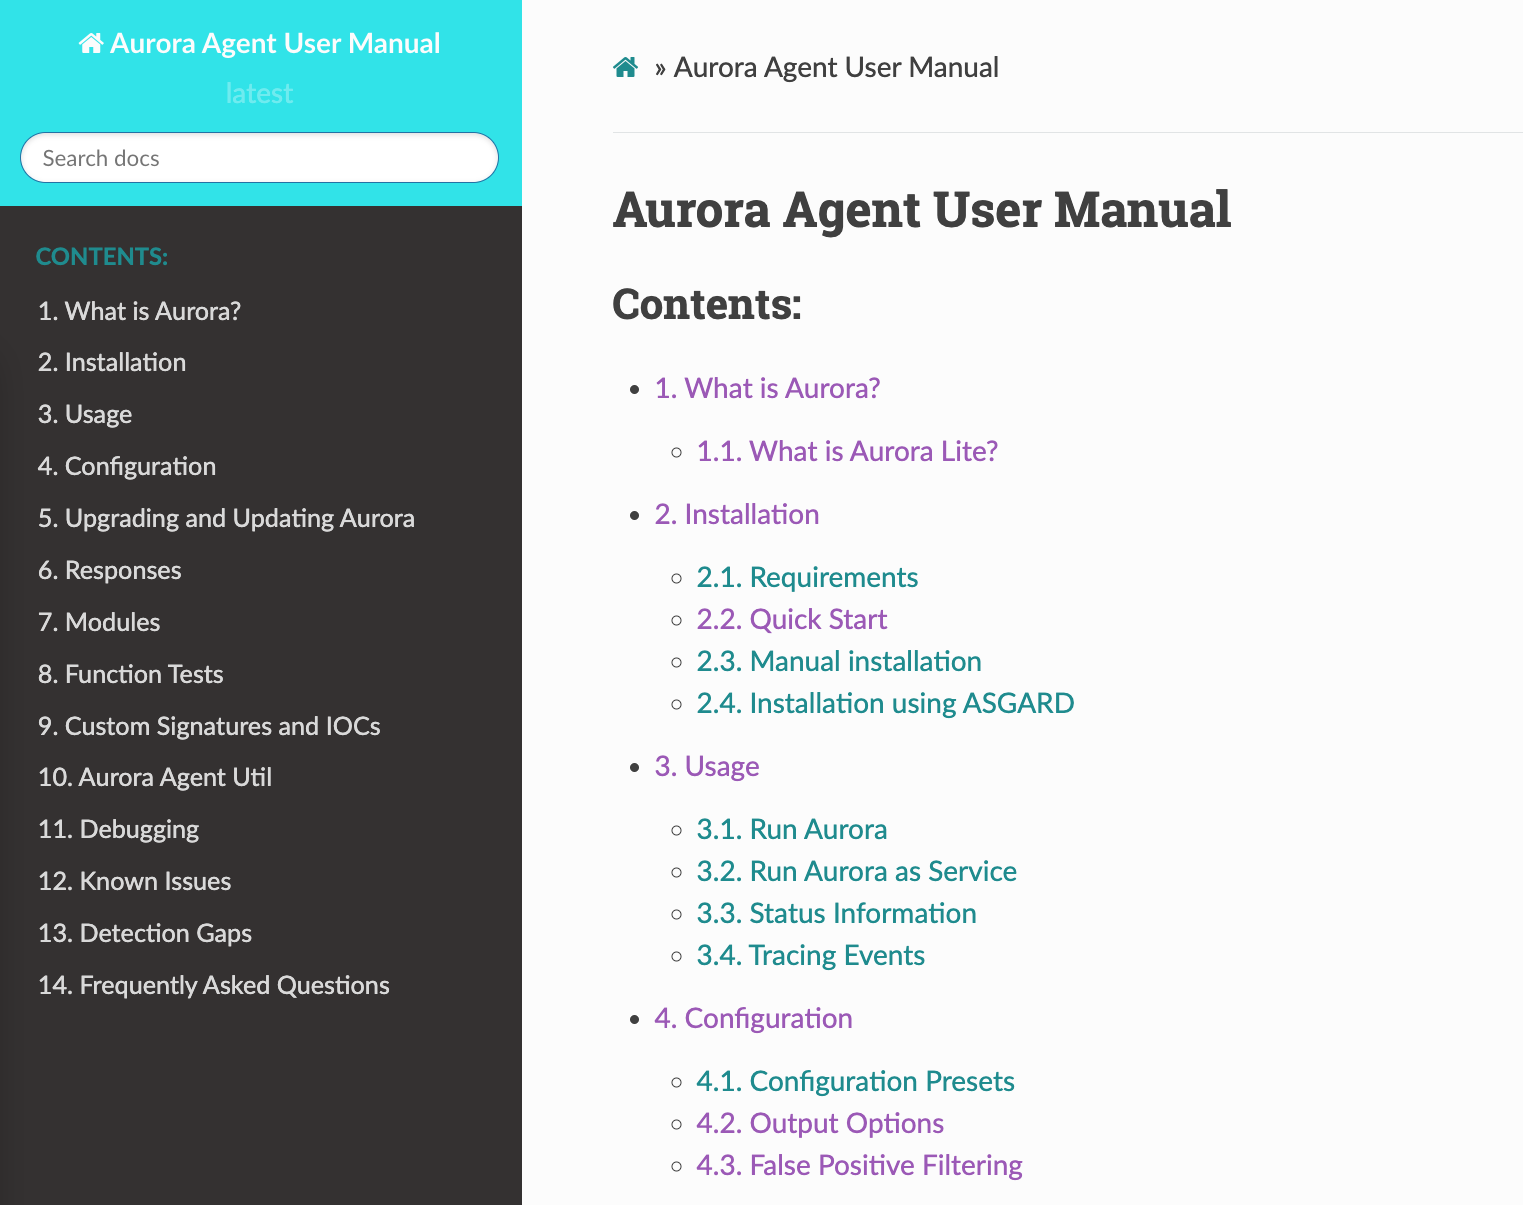The image size is (1523, 1205).
Task: Click the 3.4. Tracing Events link
Action: coord(810,955)
